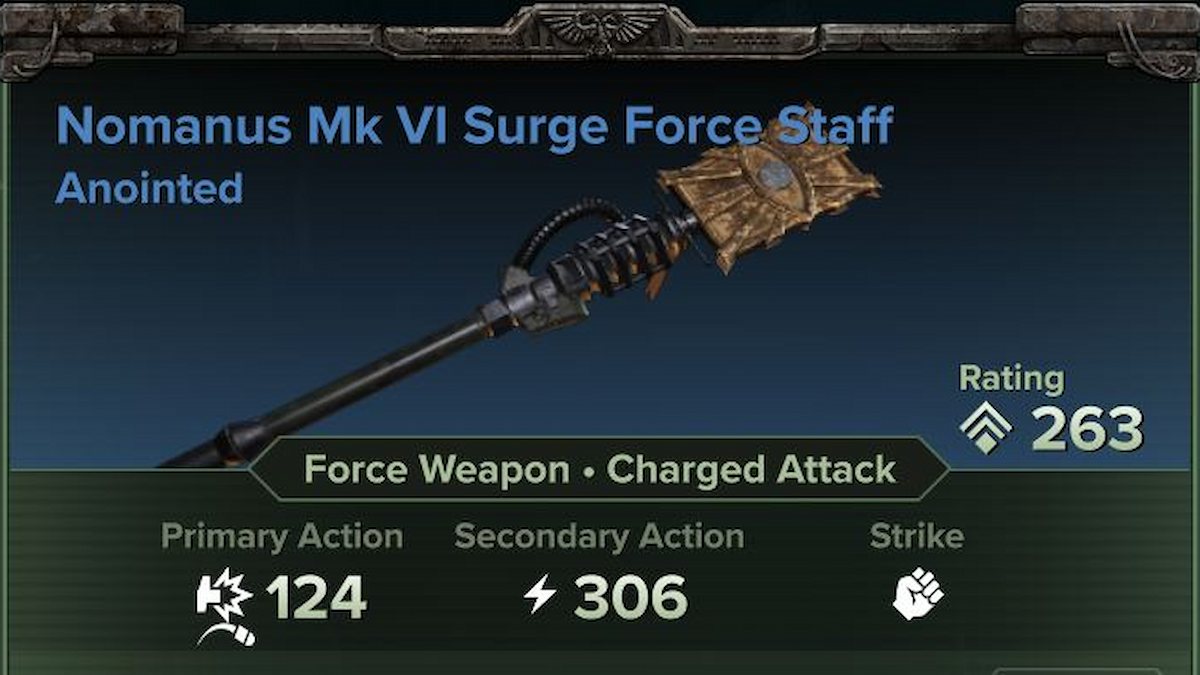The image size is (1200, 675).
Task: Click the top-left corner frame ornament
Action: [92, 38]
